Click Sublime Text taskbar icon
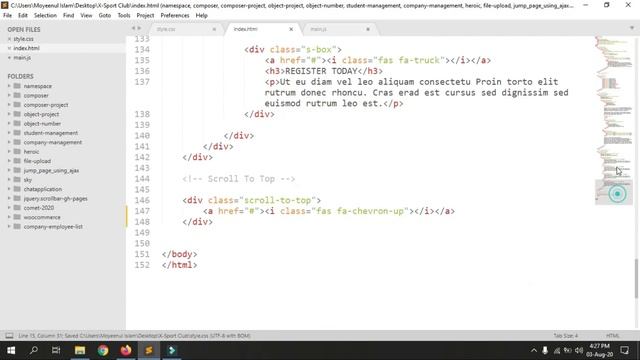This screenshot has width=640, height=360. (149, 350)
